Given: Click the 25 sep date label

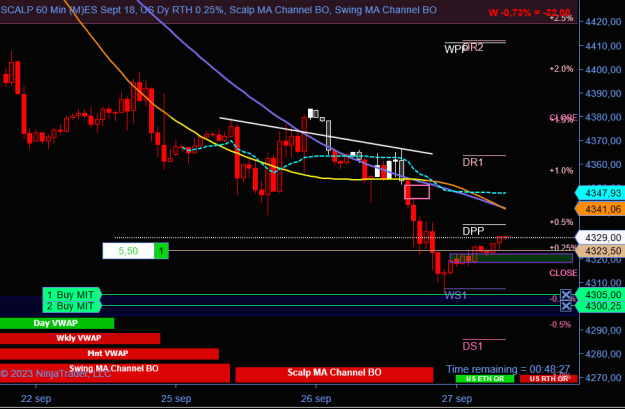Looking at the screenshot, I should tap(176, 399).
